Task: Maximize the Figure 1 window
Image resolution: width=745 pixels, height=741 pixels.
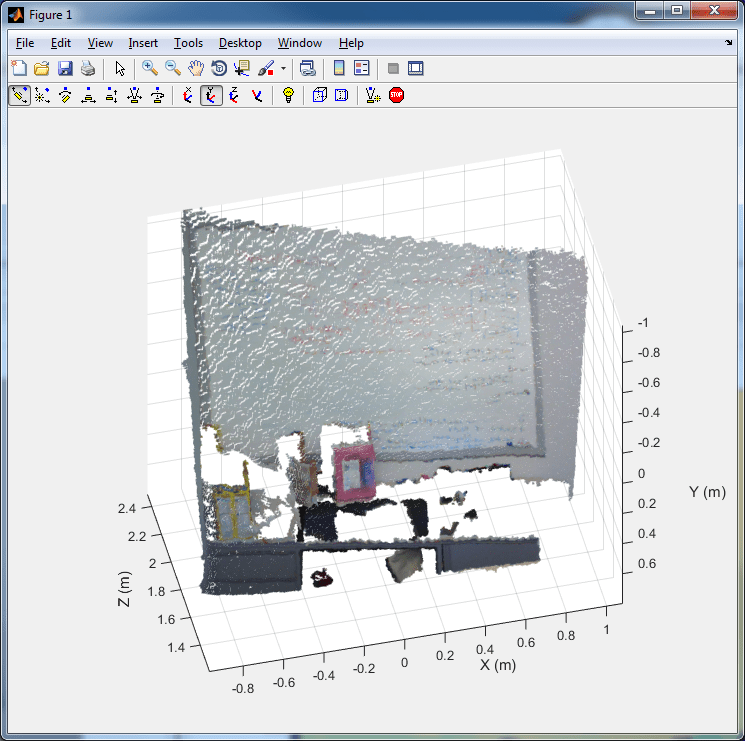Action: (677, 10)
